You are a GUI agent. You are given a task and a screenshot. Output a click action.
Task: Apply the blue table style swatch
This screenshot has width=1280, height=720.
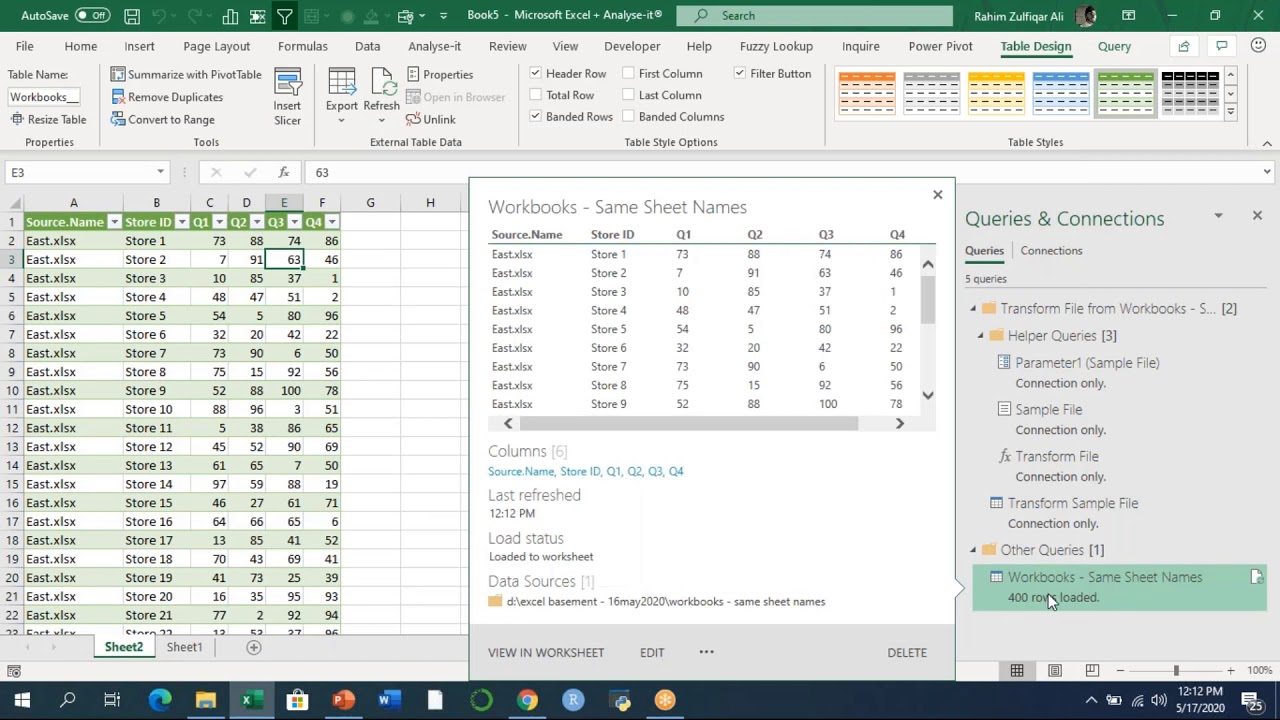click(1061, 93)
